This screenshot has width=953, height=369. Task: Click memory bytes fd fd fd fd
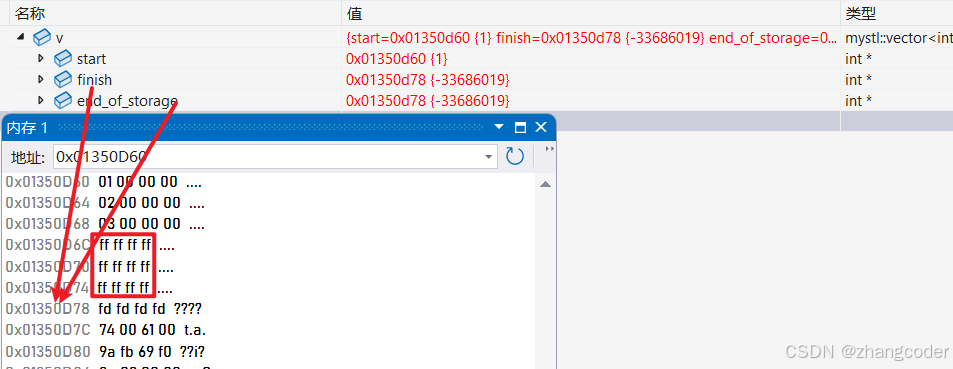point(132,309)
